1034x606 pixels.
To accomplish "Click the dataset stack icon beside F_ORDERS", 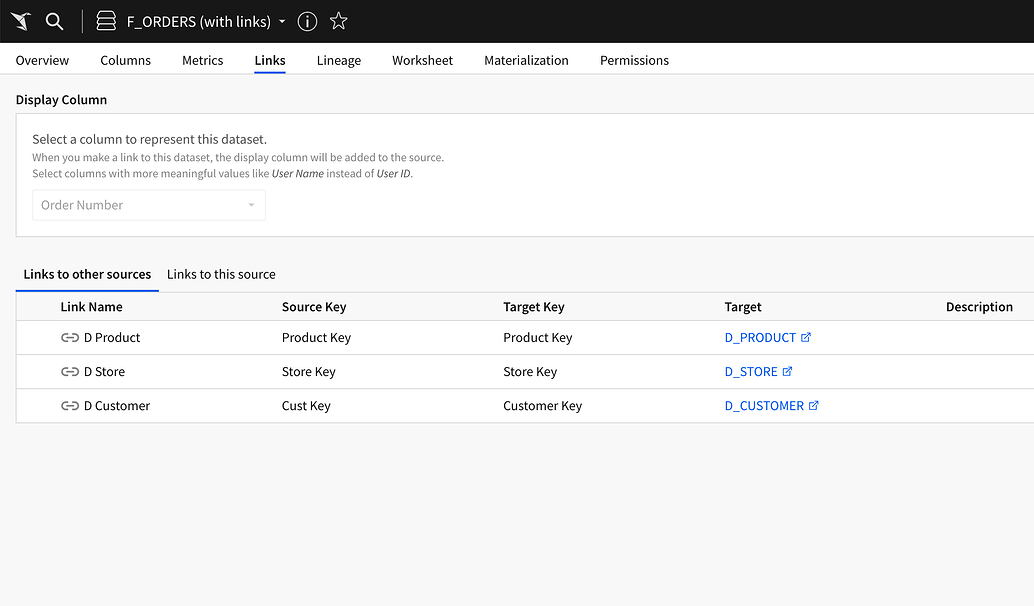I will [106, 21].
